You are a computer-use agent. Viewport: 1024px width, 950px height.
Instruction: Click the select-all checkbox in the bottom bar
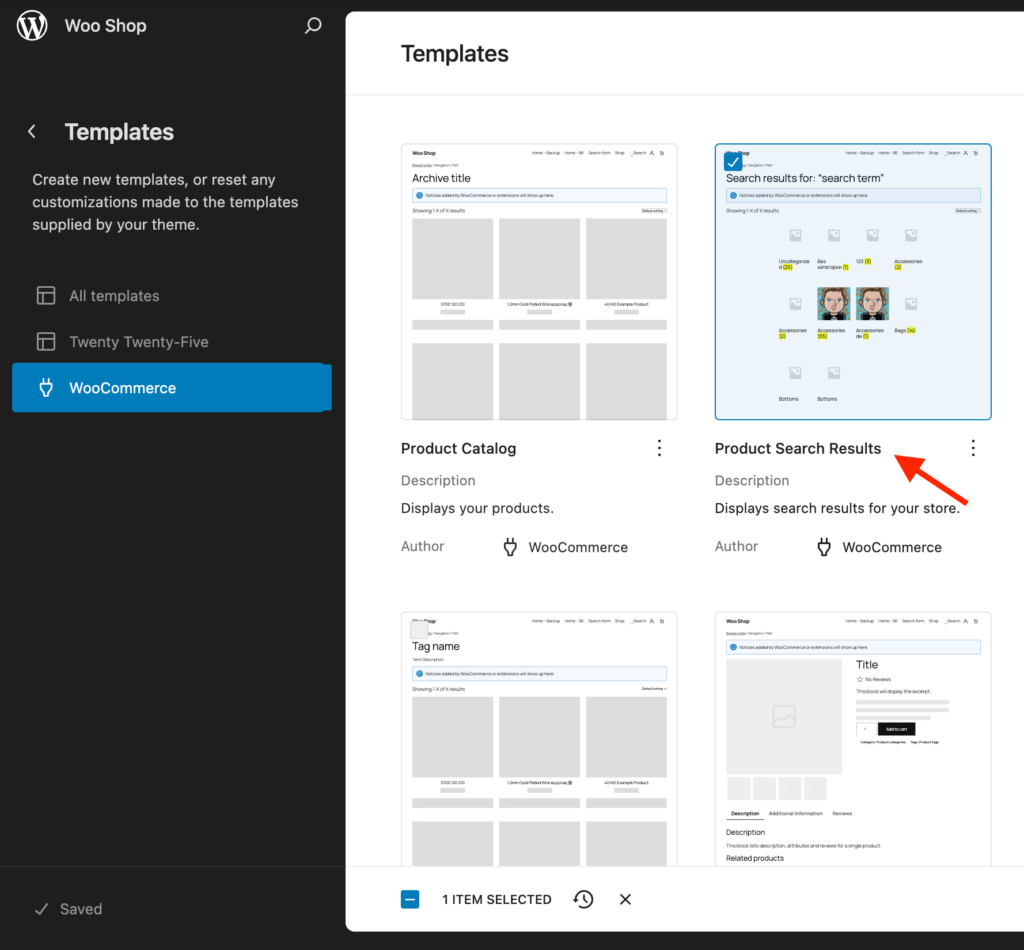coord(410,899)
